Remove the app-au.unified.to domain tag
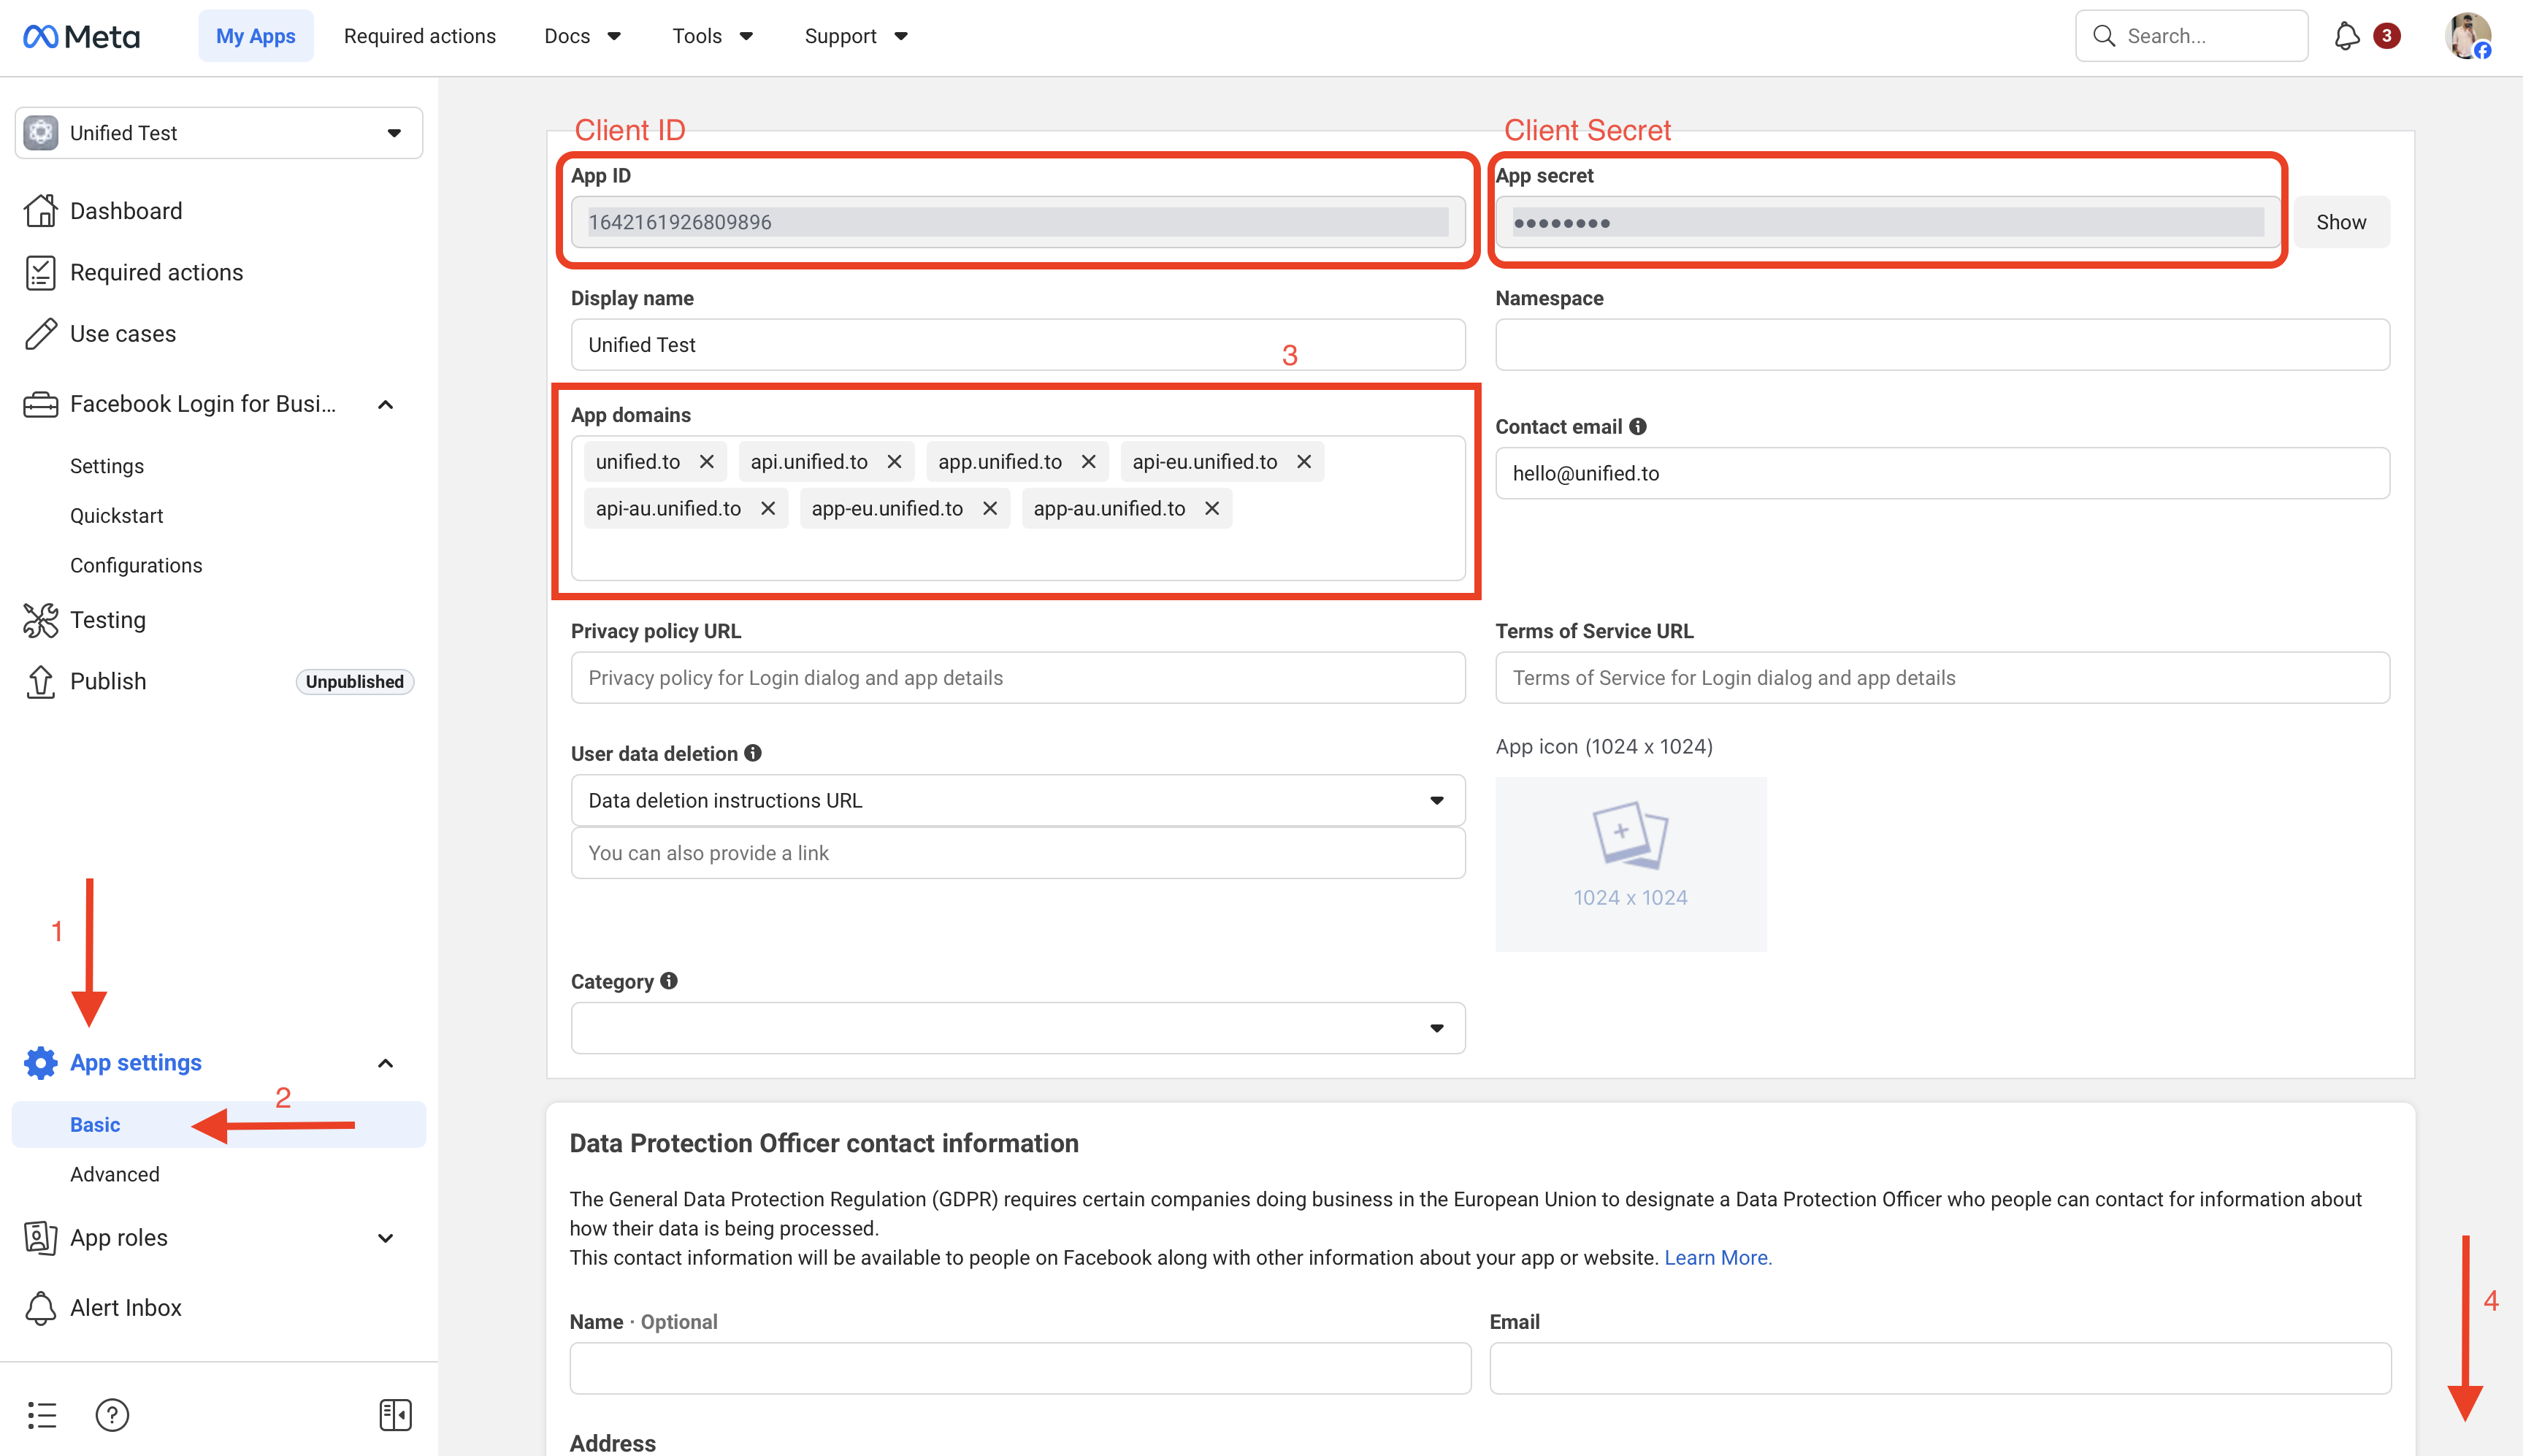The height and width of the screenshot is (1456, 2523). tap(1211, 508)
